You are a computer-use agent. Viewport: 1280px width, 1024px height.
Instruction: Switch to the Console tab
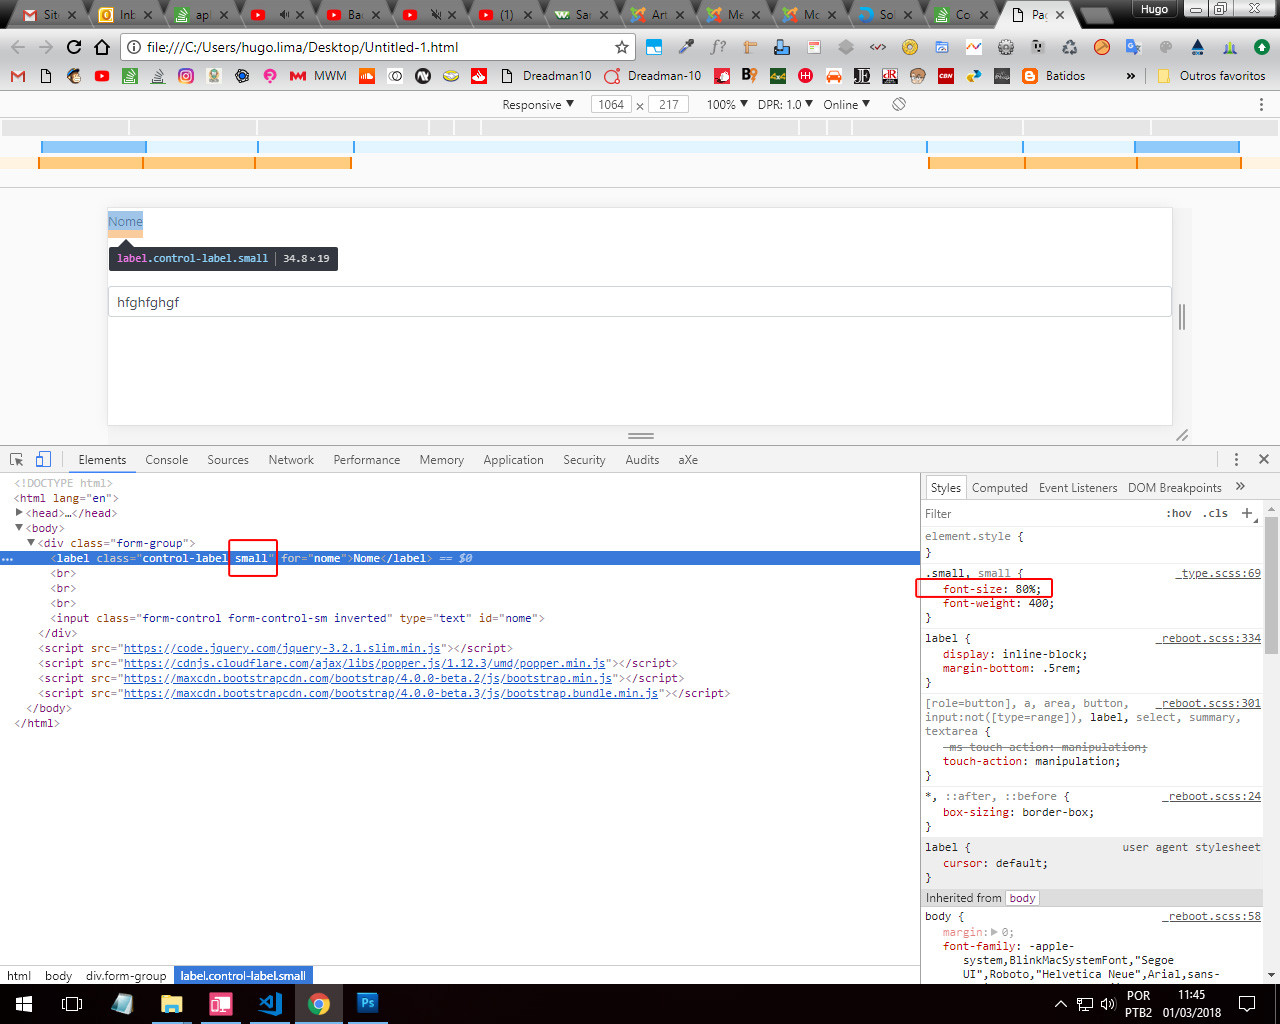(166, 460)
